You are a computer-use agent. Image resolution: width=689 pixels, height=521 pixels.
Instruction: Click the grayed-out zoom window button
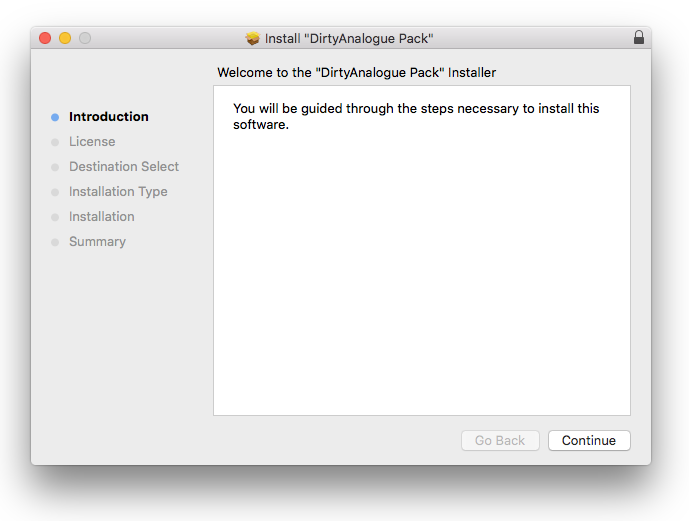85,38
